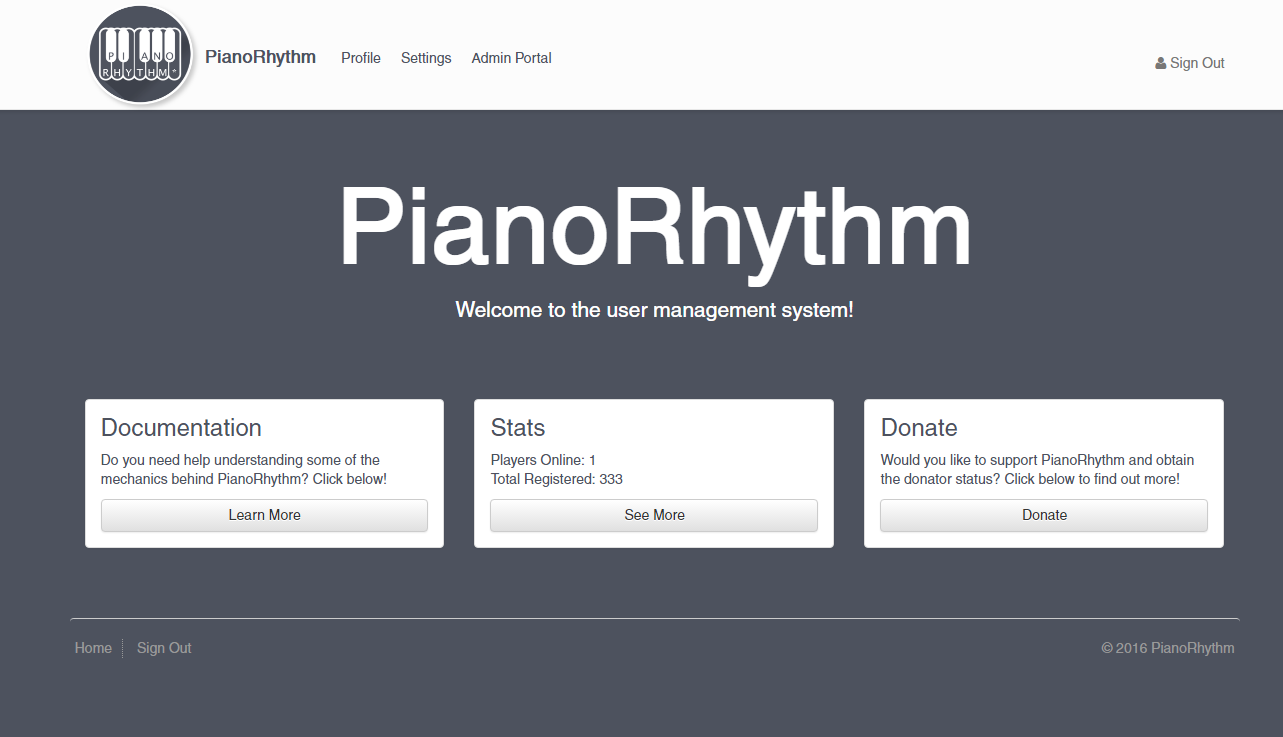Click the PianoRhythm piano keys logo
Viewport: 1283px width, 737px height.
(140, 56)
